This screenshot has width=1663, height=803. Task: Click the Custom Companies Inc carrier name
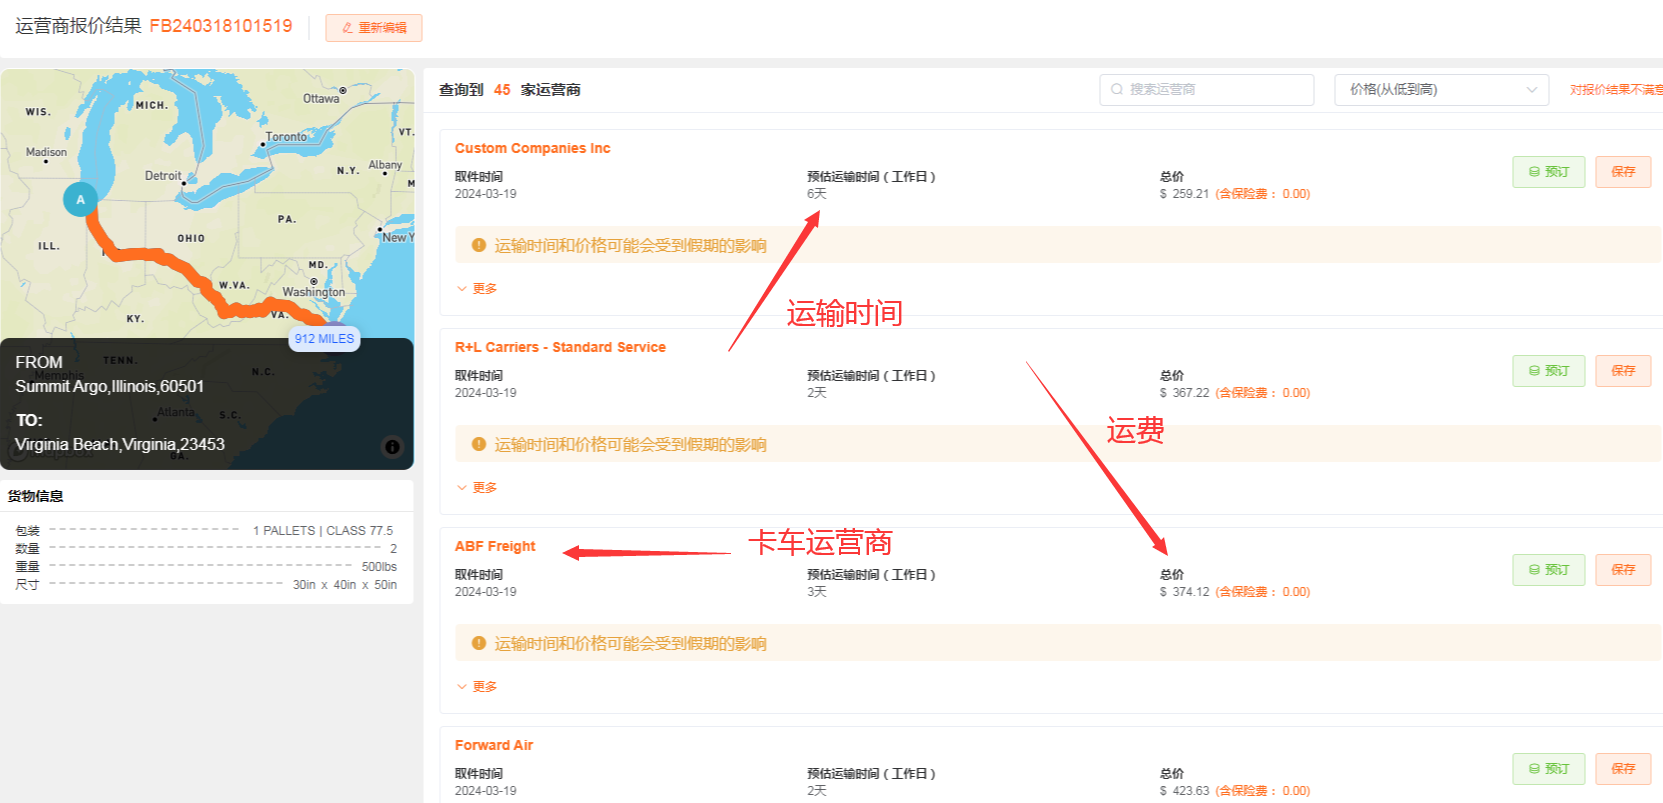pos(532,148)
